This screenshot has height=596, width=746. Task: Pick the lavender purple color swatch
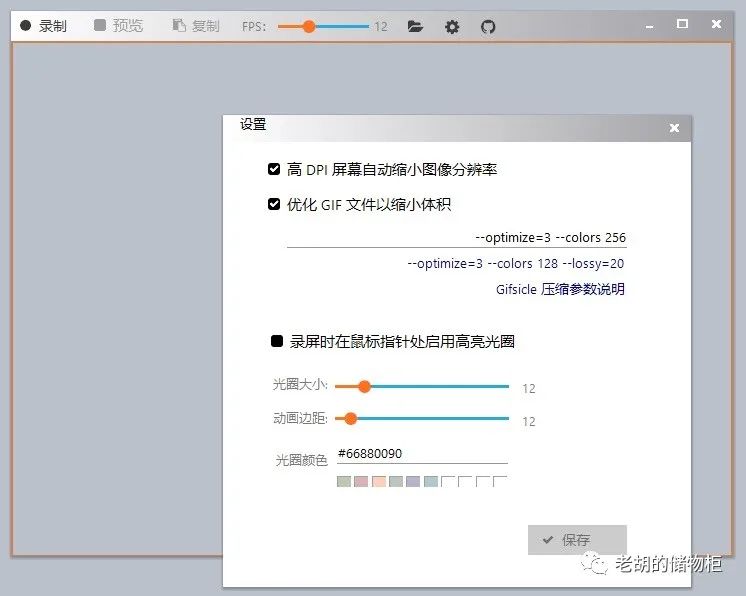point(413,481)
